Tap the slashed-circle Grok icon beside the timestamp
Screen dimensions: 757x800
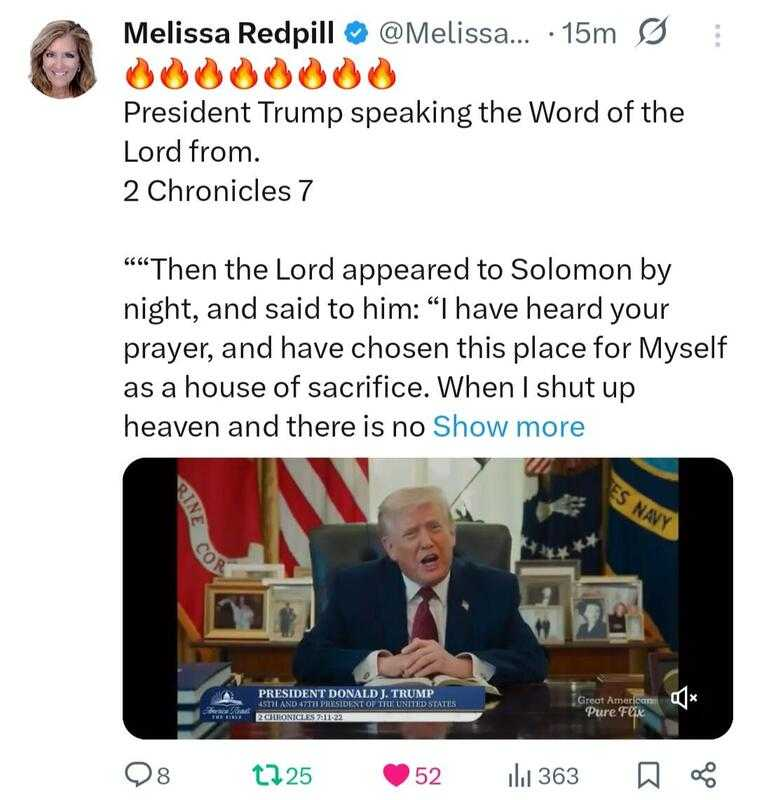point(651,34)
